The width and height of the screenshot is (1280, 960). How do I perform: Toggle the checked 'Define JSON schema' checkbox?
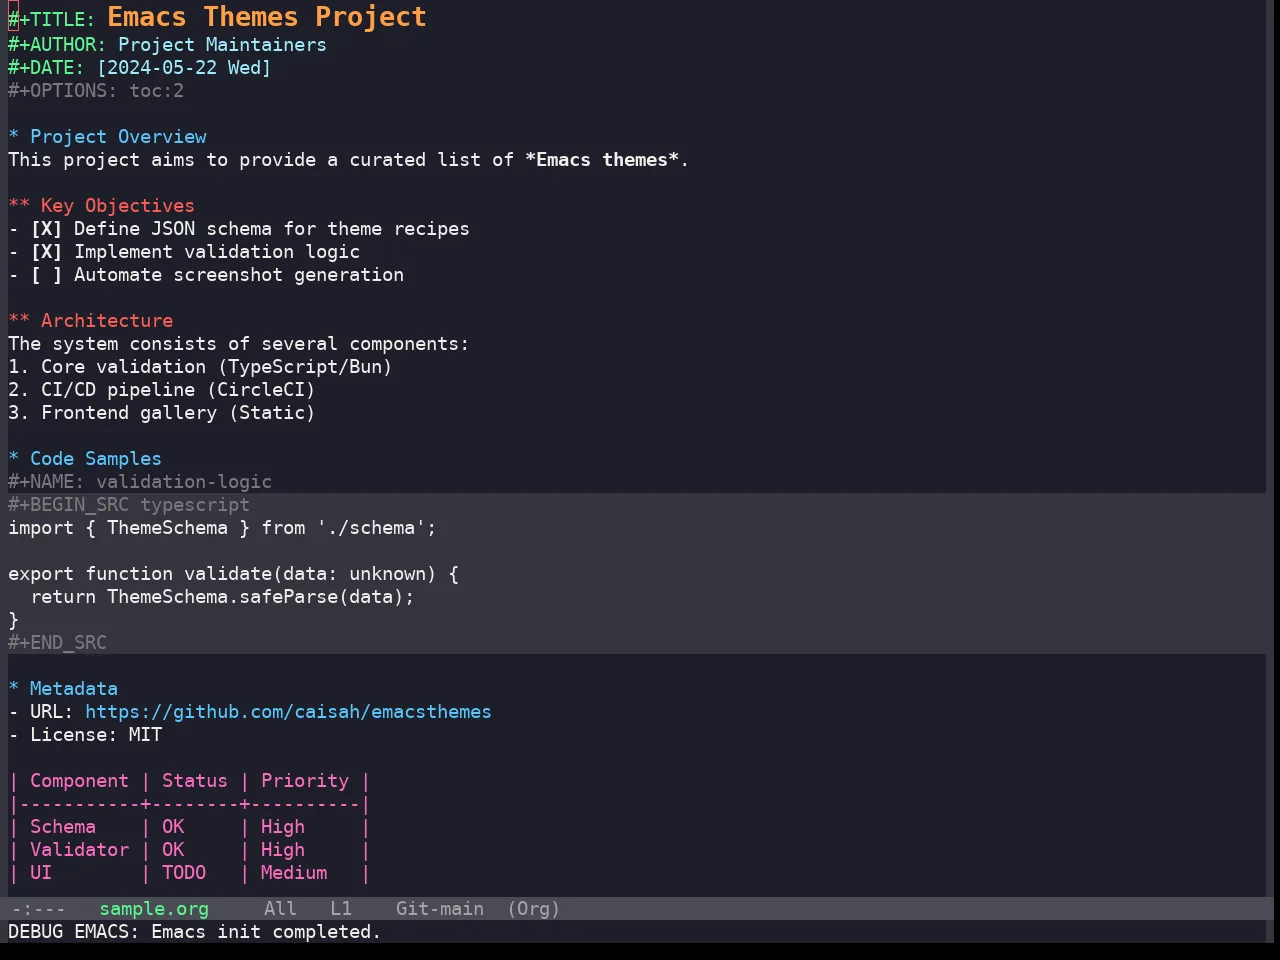point(46,229)
